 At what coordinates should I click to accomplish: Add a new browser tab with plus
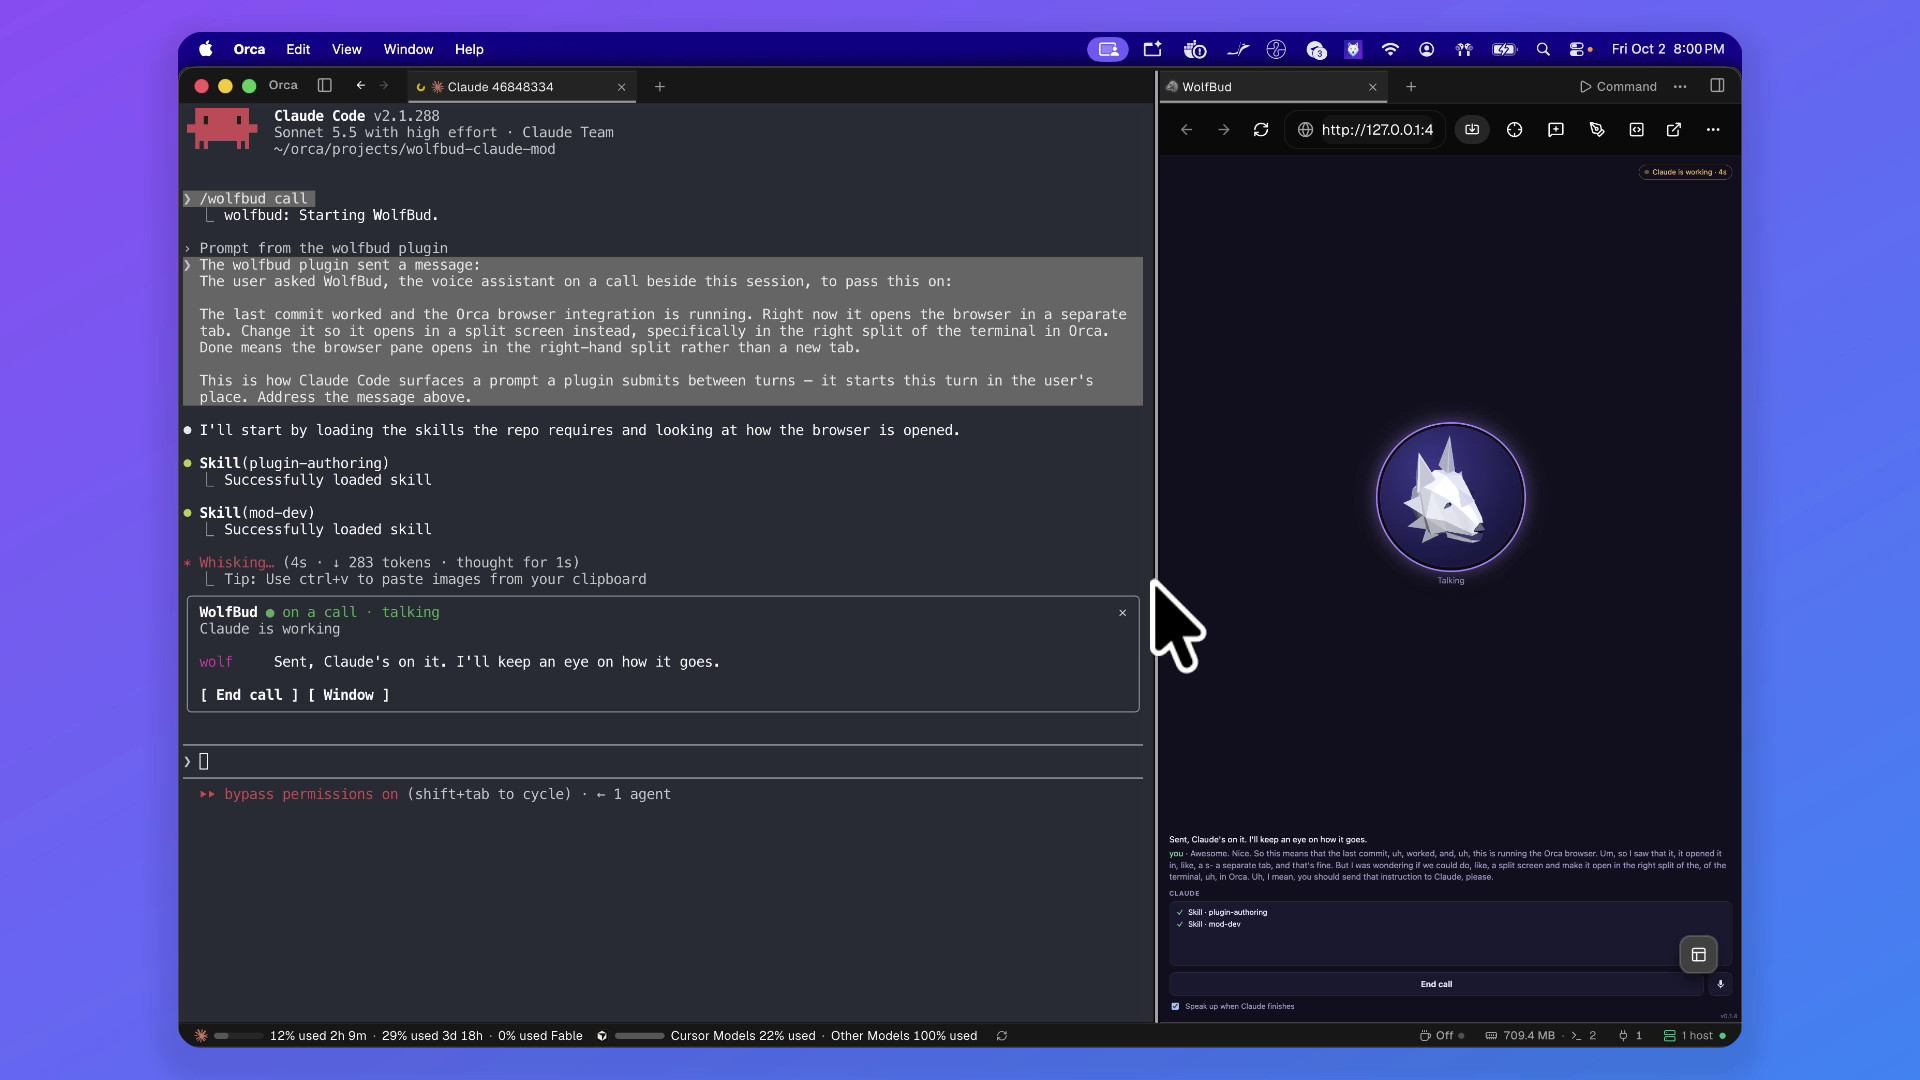(1411, 87)
